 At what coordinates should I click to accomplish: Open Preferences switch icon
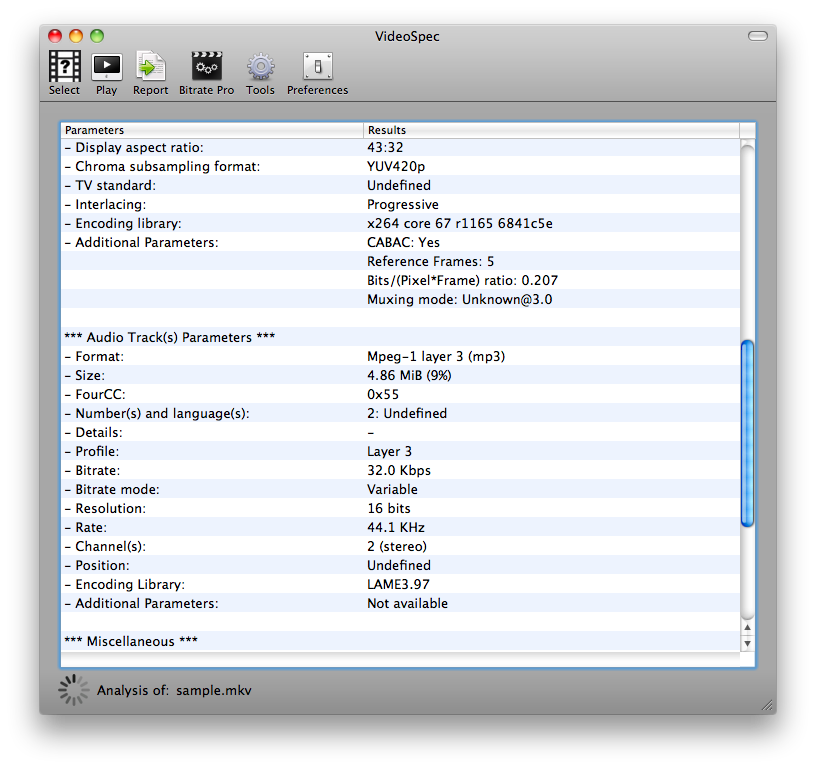(317, 73)
